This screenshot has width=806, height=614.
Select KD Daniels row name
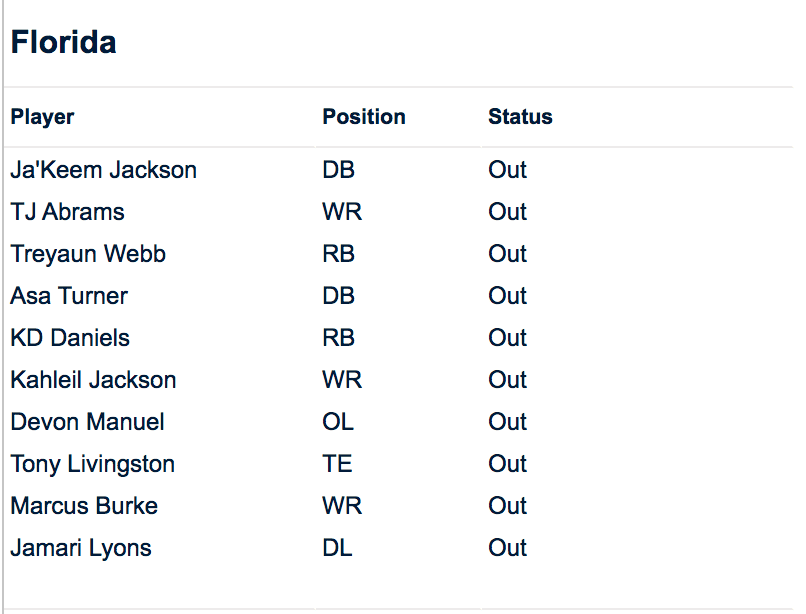coord(70,338)
